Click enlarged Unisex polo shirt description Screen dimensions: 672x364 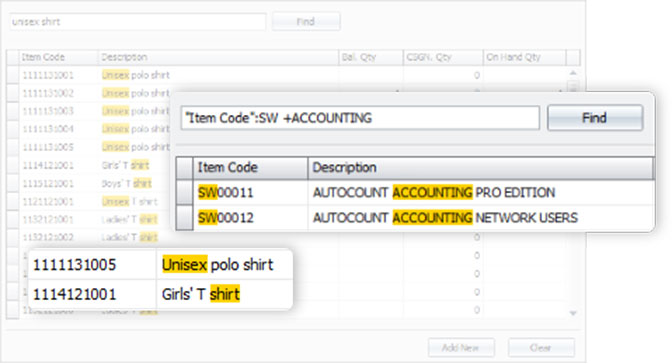pyautogui.click(x=217, y=265)
